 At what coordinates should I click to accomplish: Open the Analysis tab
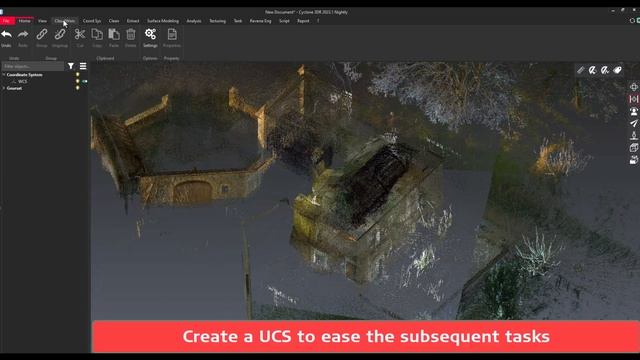(x=194, y=21)
